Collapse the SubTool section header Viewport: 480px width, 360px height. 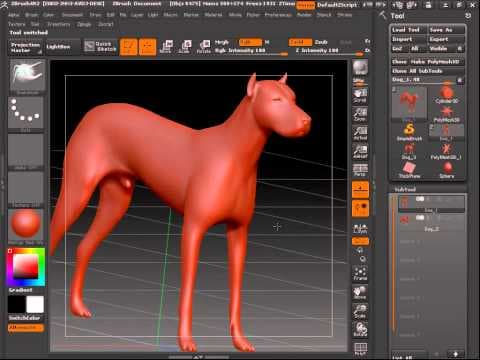[405, 189]
